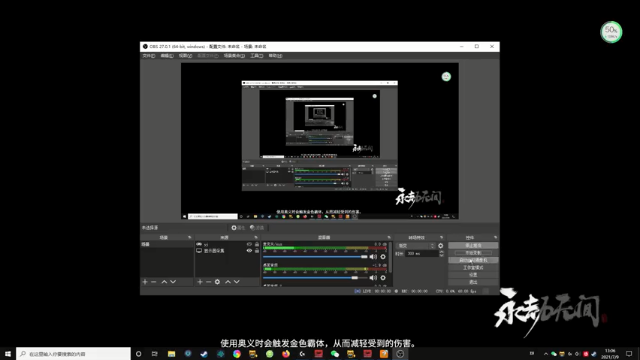Open settings gear of microphone mixer track

pyautogui.click(x=383, y=257)
